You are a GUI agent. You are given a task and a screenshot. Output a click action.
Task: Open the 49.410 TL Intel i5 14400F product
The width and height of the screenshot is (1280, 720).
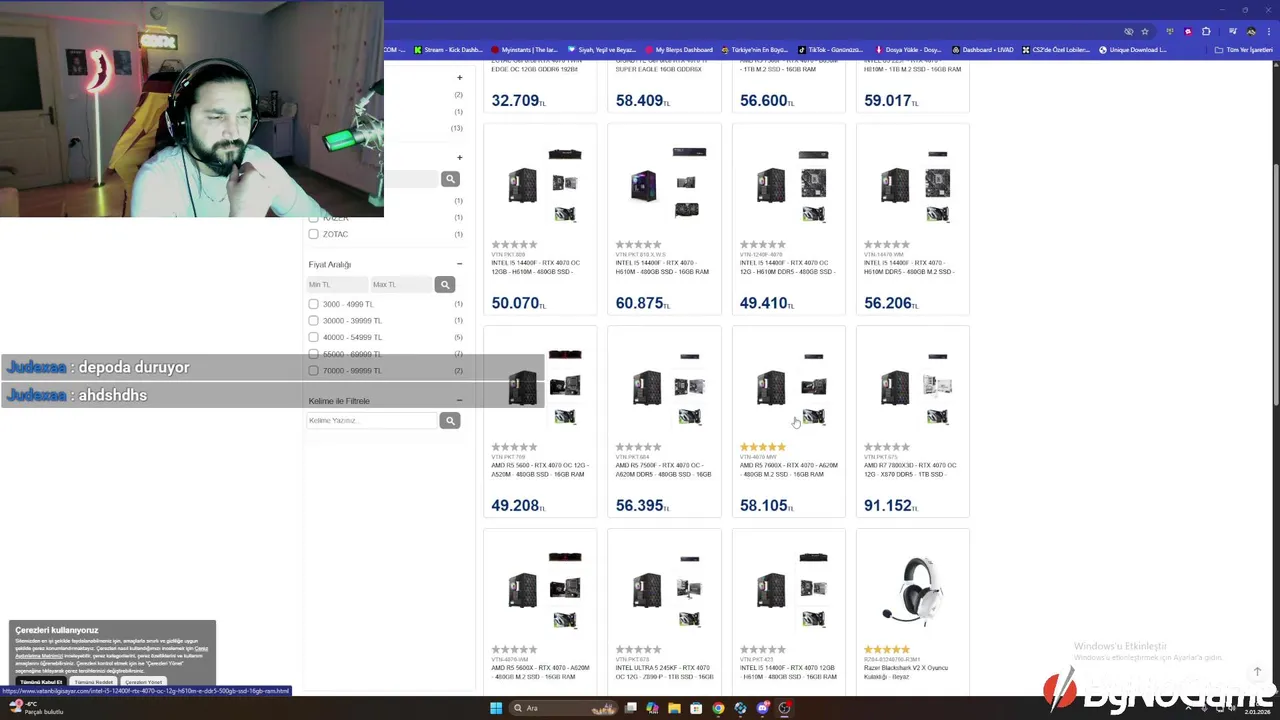click(788, 219)
